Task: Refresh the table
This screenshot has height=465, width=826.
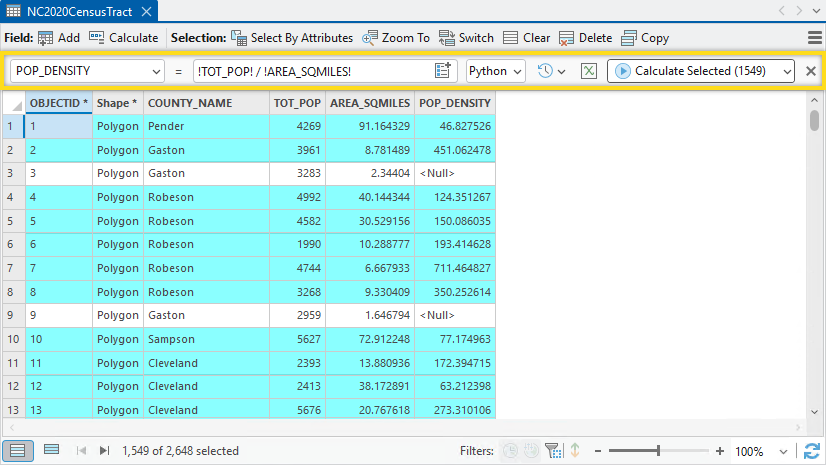Action: (812, 451)
